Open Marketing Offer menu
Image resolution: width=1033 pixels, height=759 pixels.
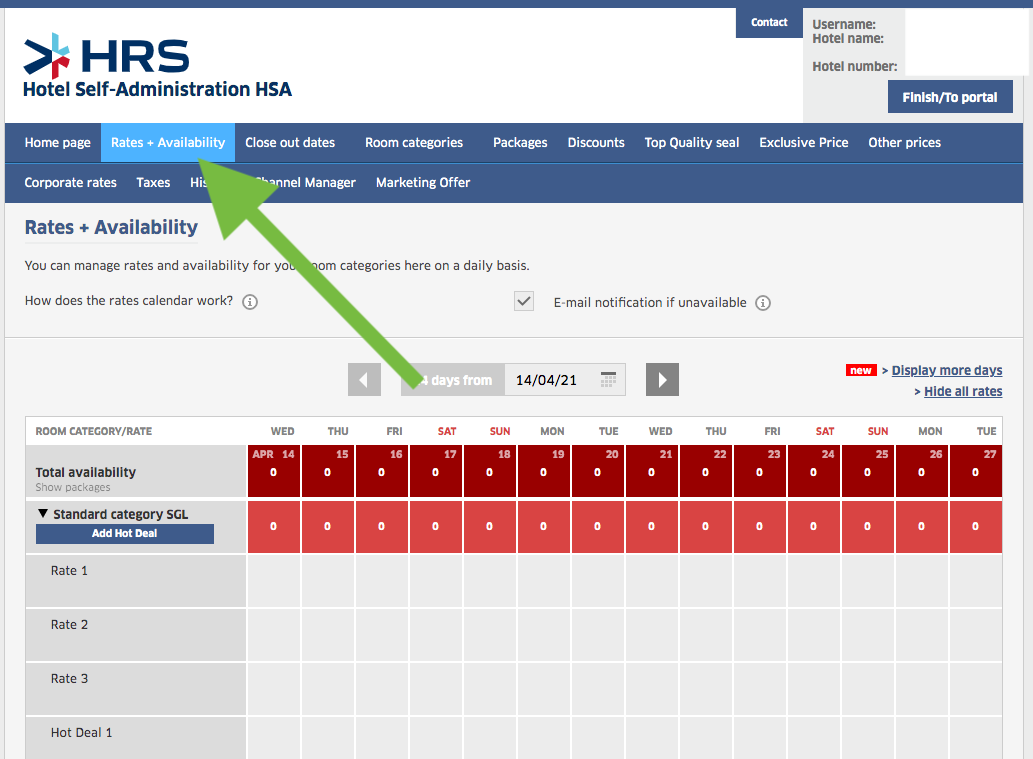[x=423, y=183]
